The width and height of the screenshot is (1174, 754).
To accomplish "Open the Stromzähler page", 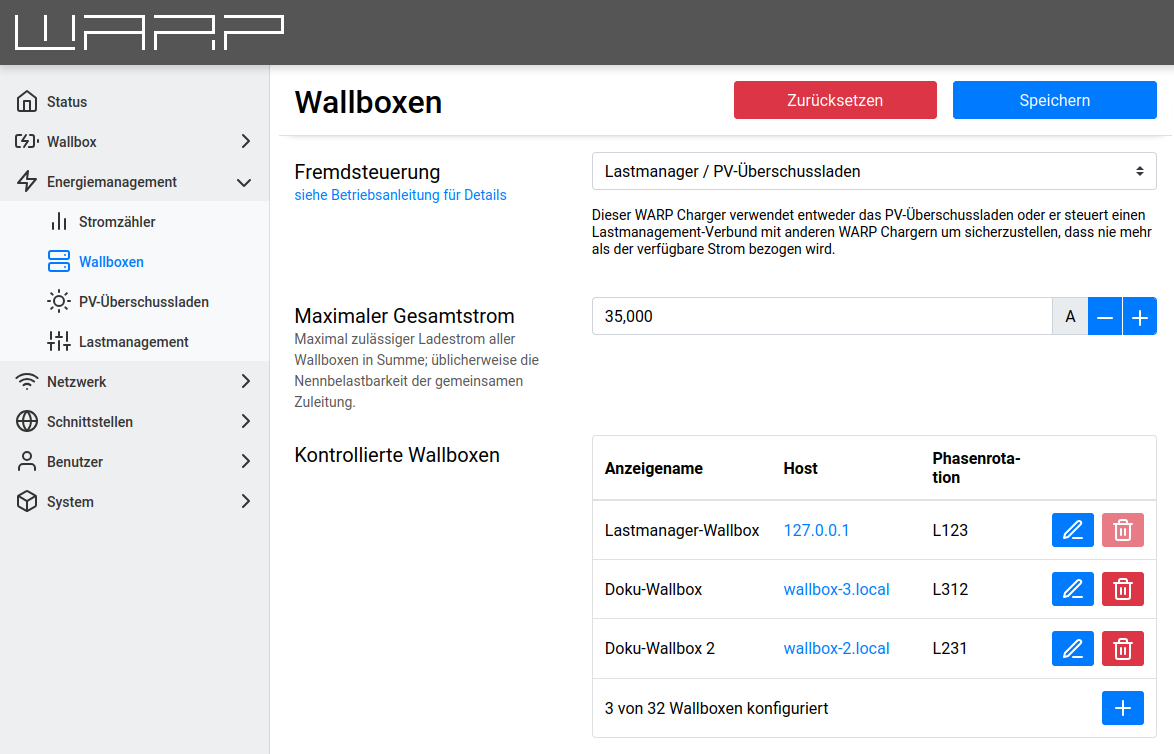I will [117, 222].
